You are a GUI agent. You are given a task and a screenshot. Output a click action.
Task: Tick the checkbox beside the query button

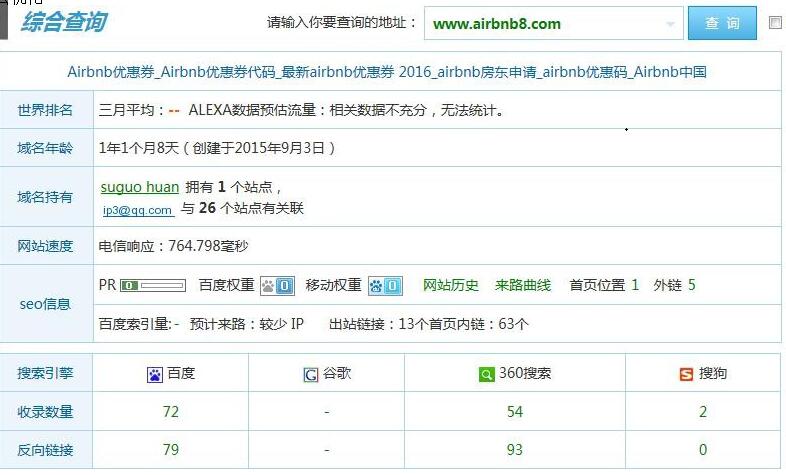[x=775, y=23]
